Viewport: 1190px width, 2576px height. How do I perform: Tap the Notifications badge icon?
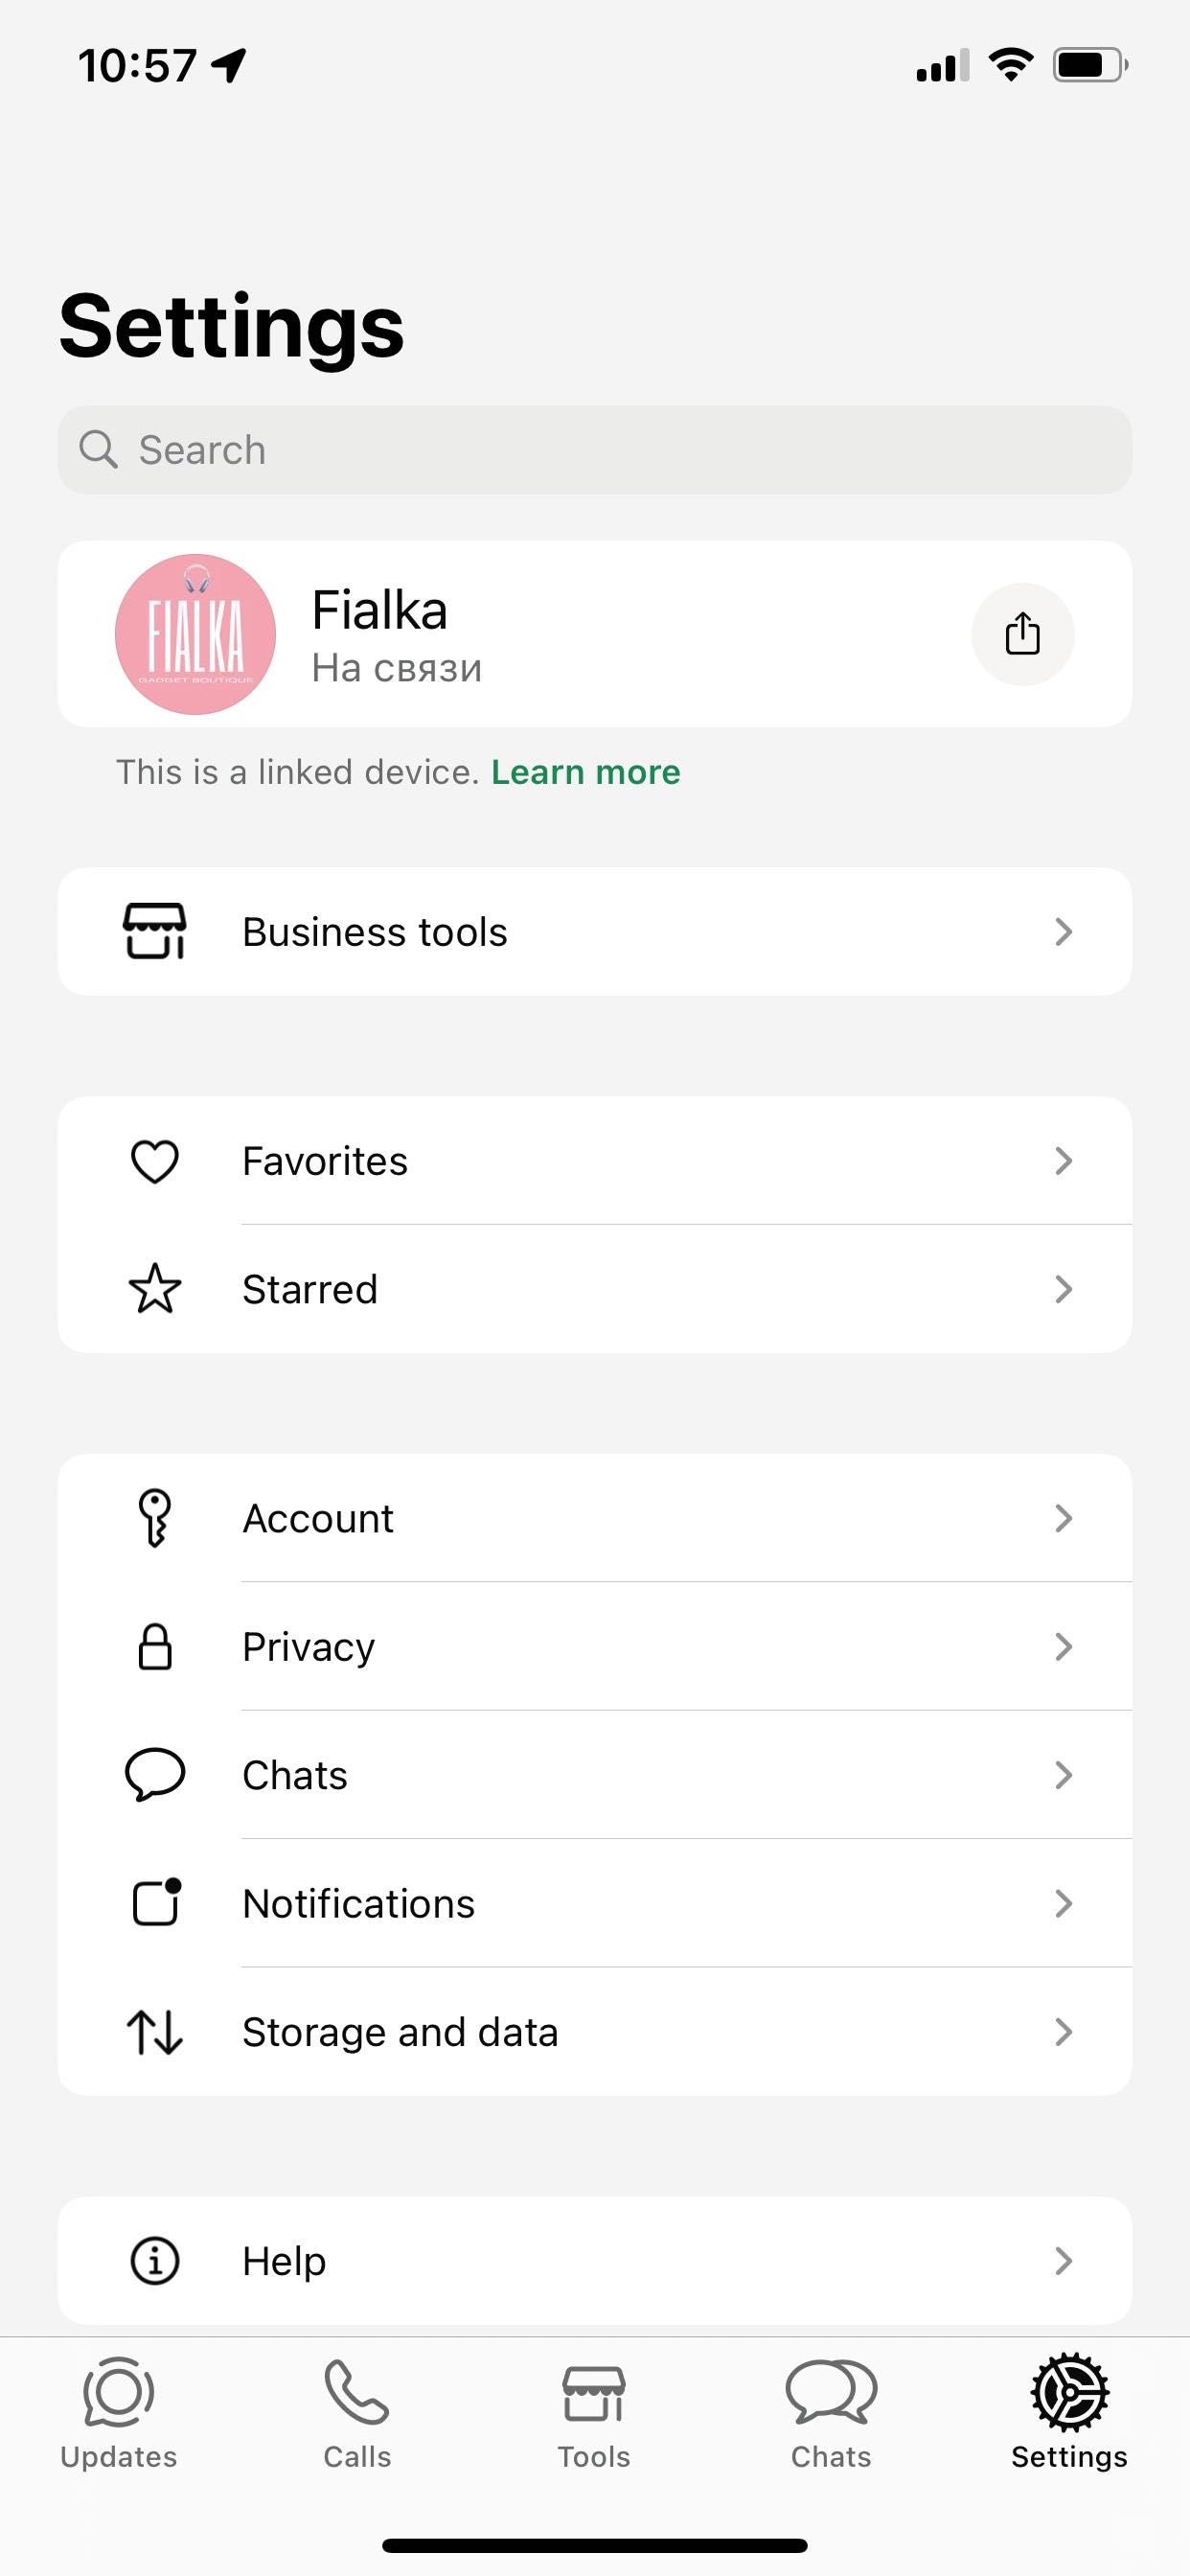tap(156, 1902)
